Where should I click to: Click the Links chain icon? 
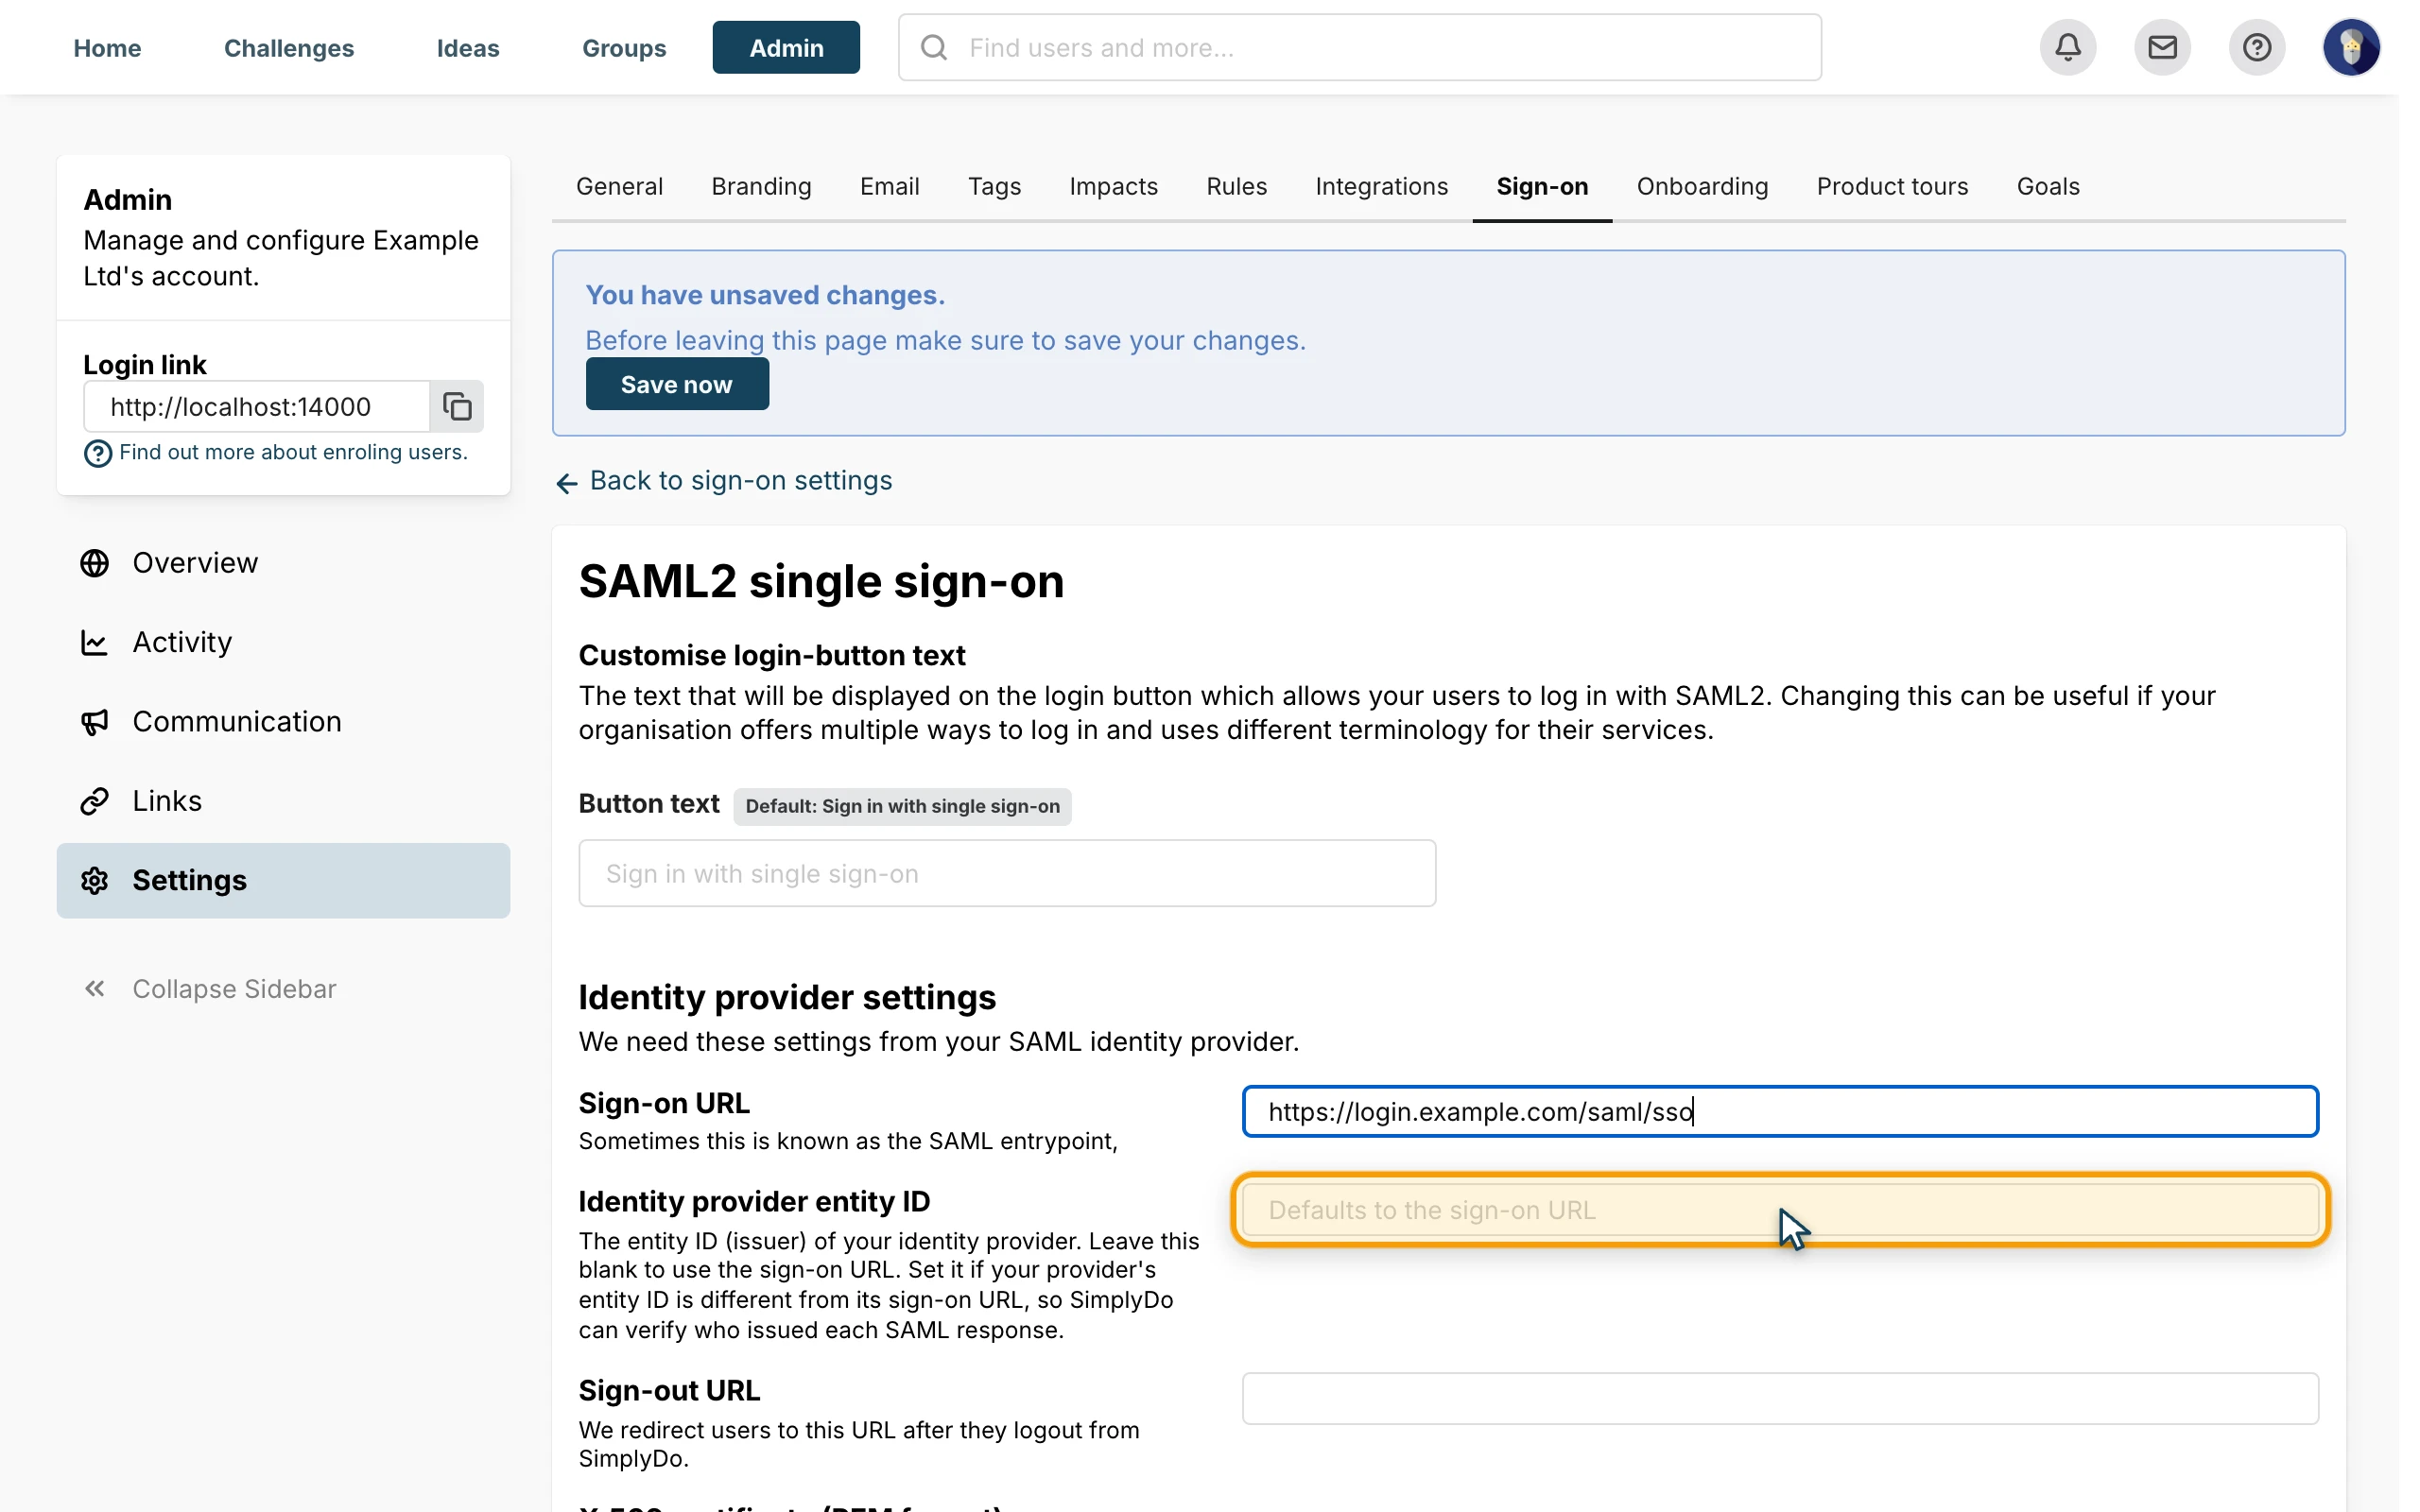pos(95,801)
